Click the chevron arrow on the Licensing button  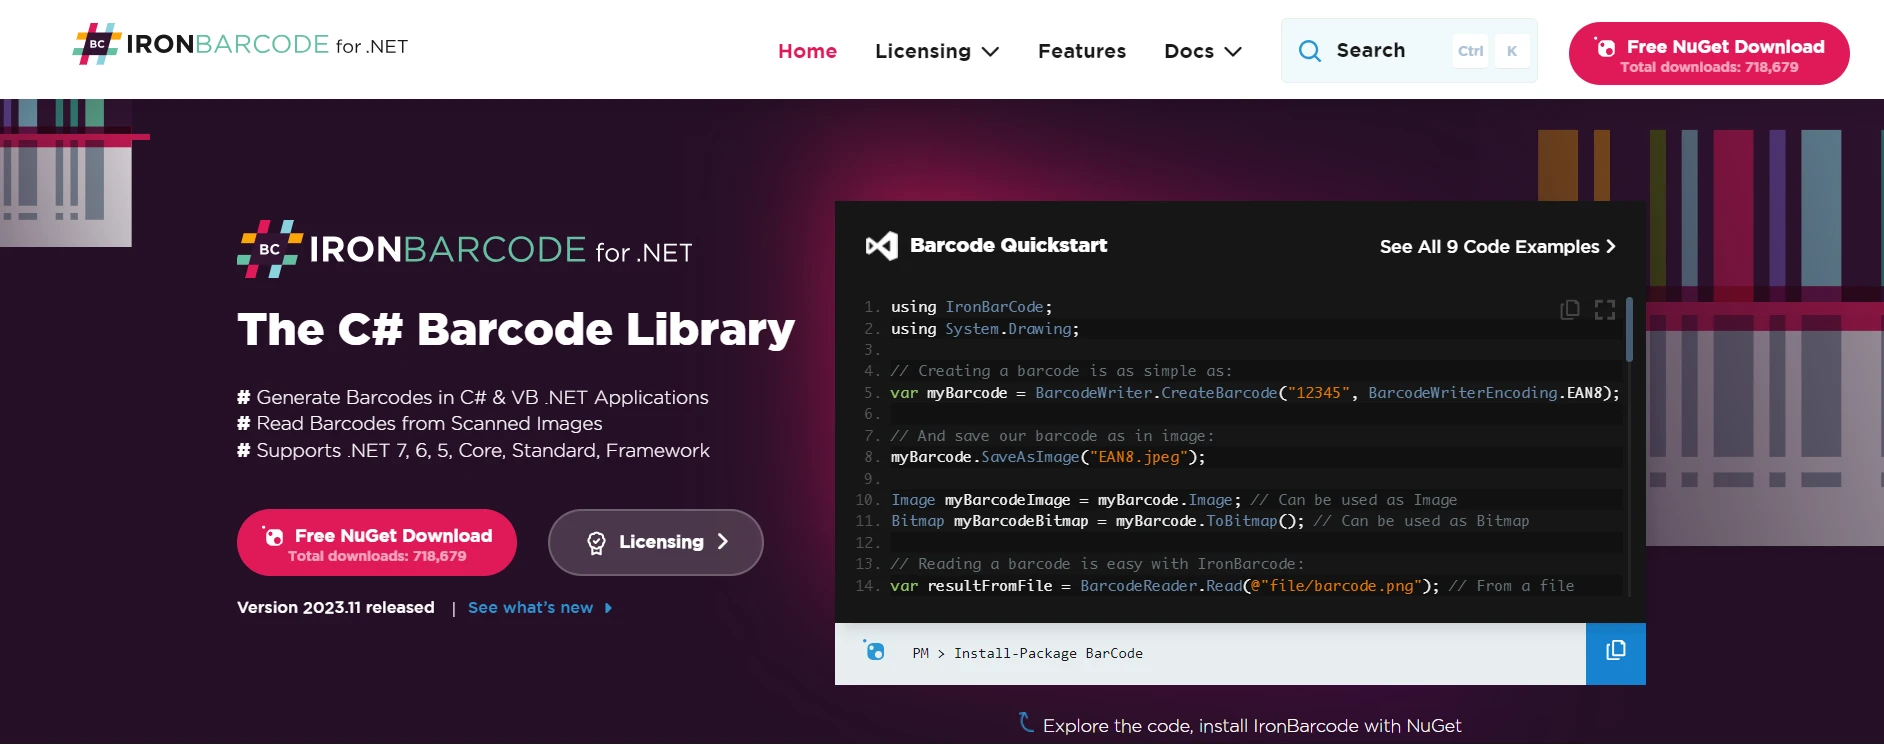point(723,542)
